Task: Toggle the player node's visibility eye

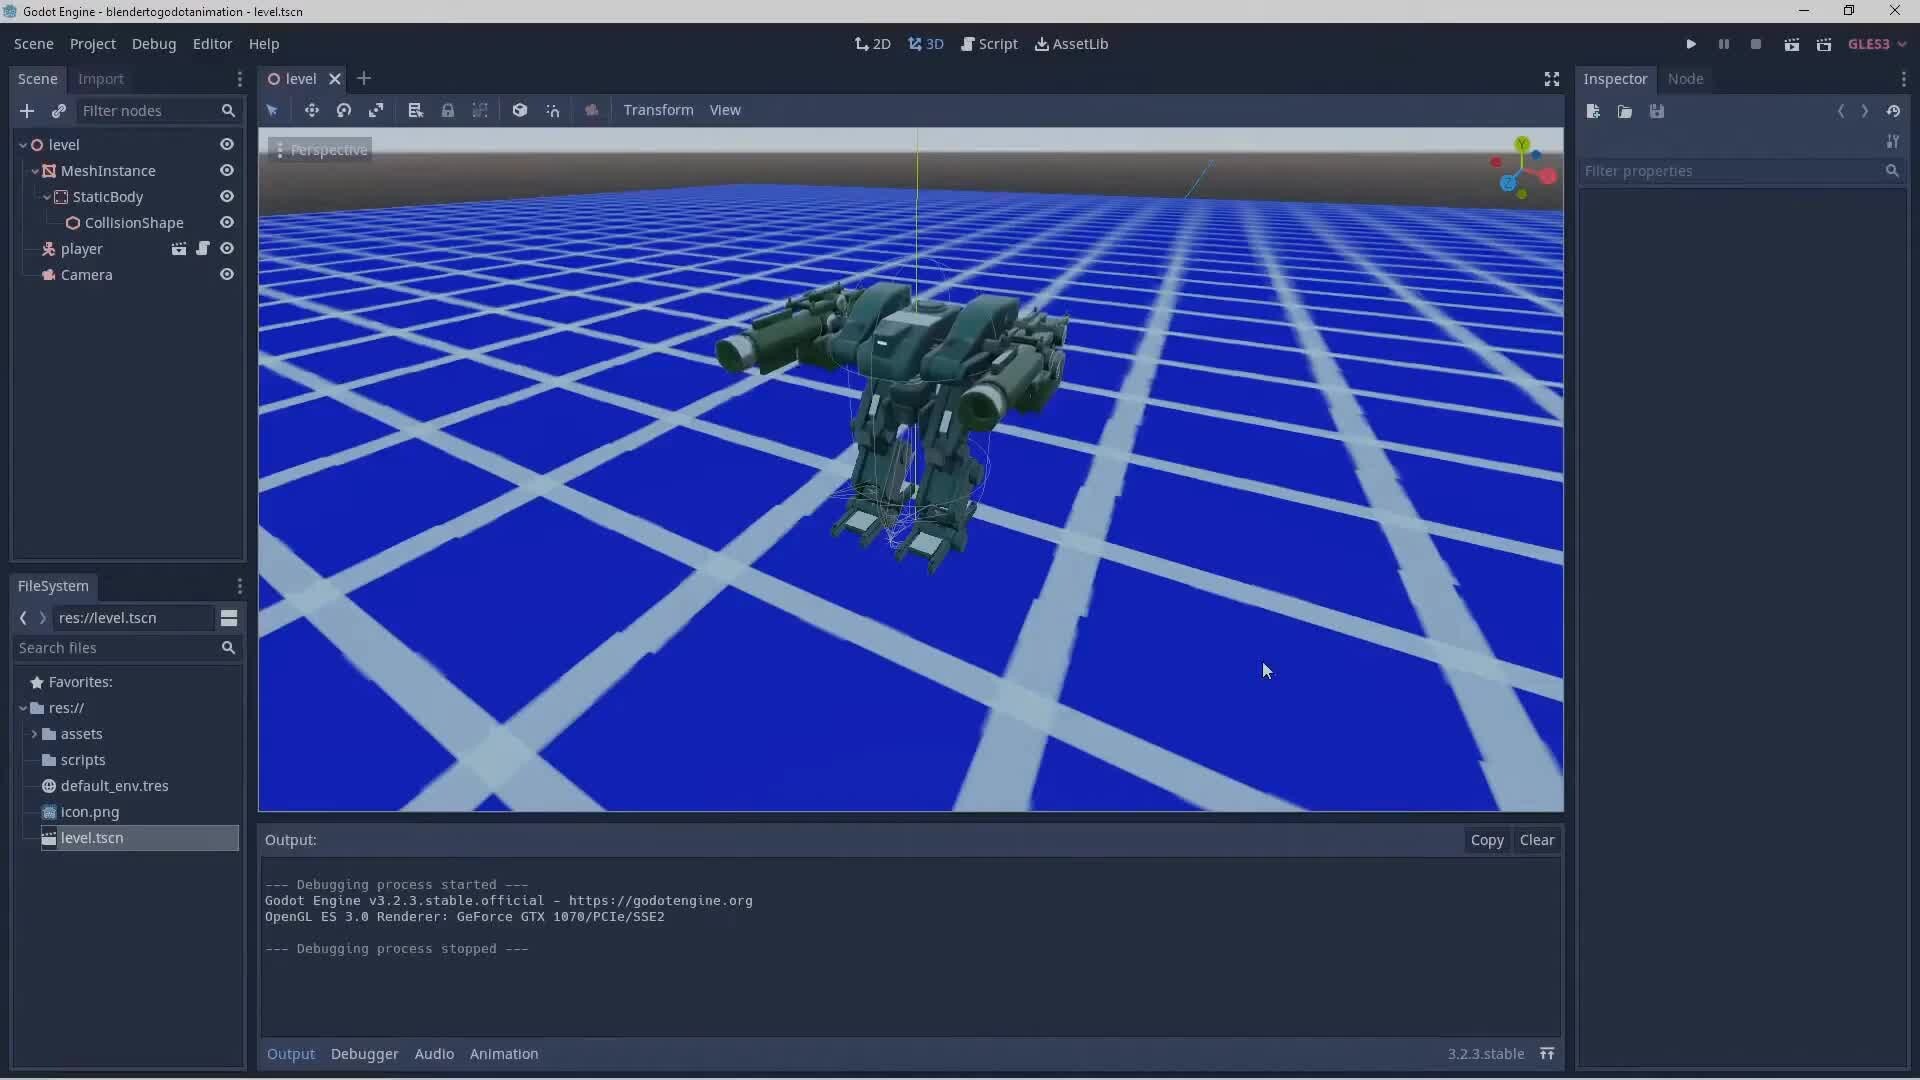Action: point(227,249)
